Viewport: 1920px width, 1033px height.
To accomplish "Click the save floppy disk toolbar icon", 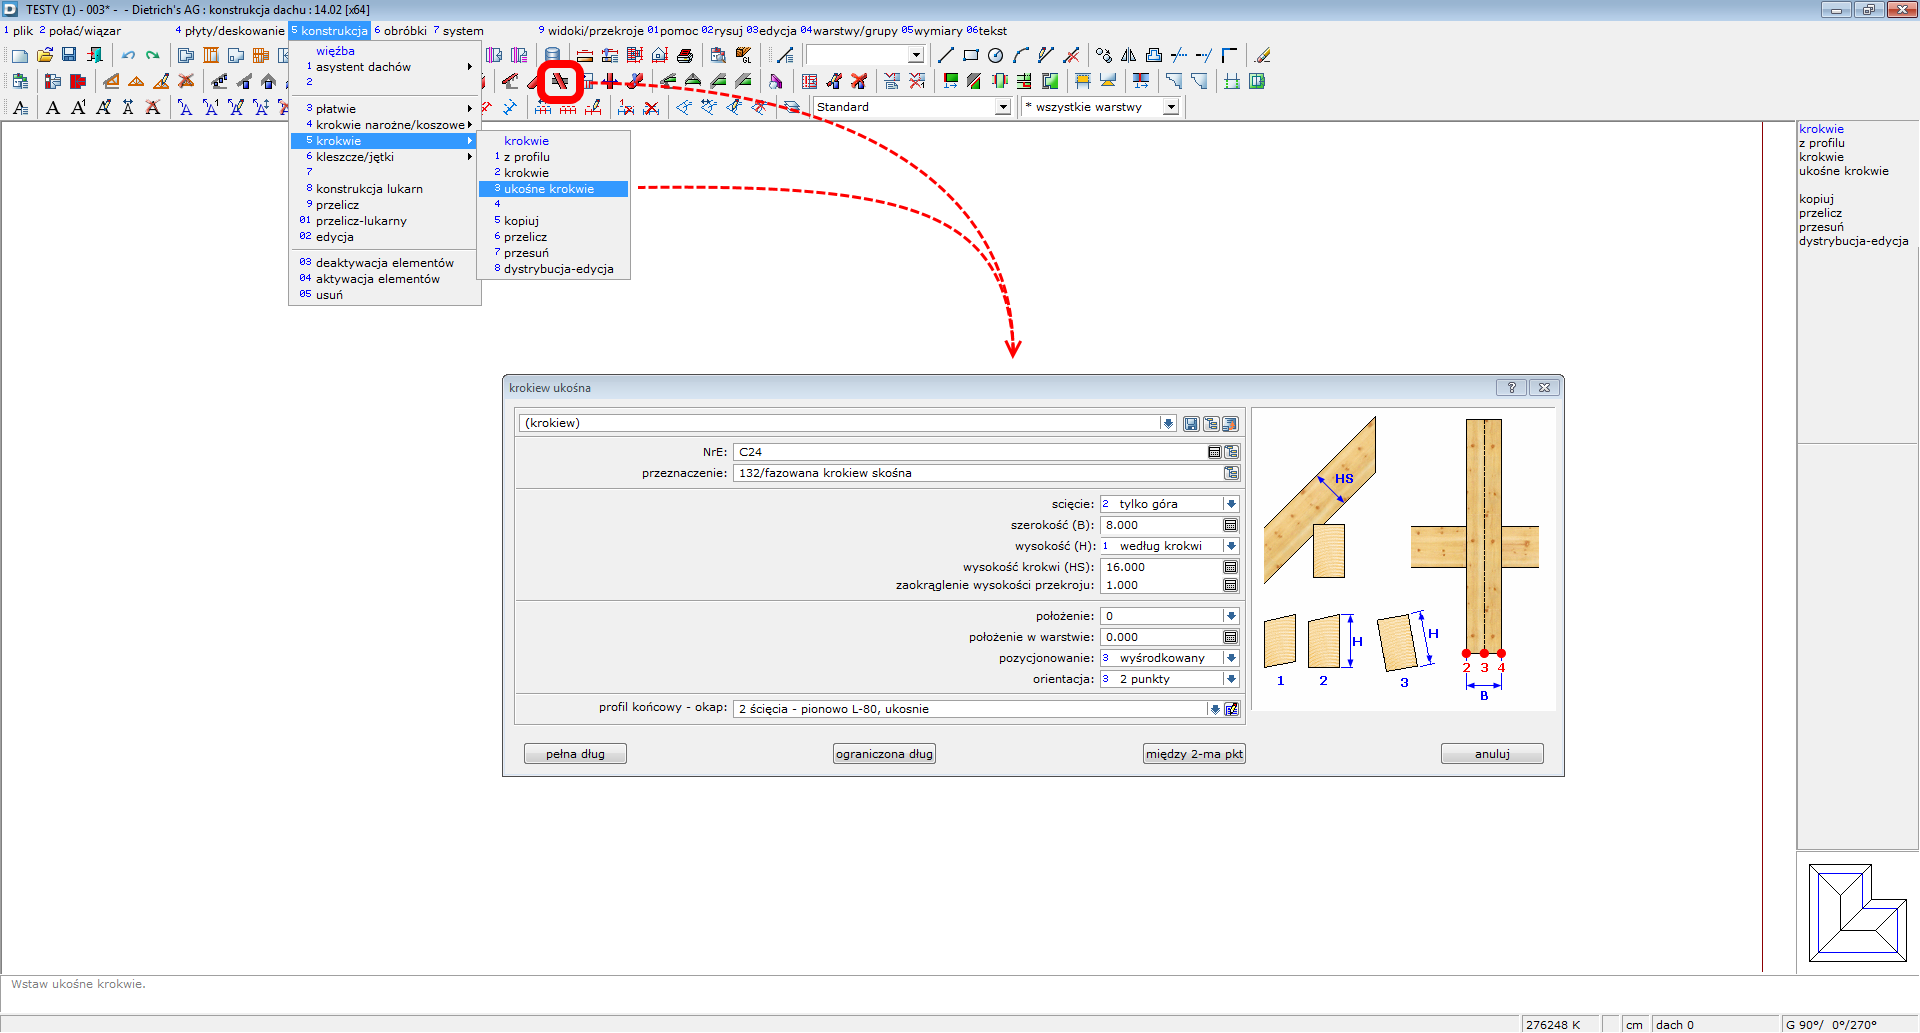I will pos(69,55).
